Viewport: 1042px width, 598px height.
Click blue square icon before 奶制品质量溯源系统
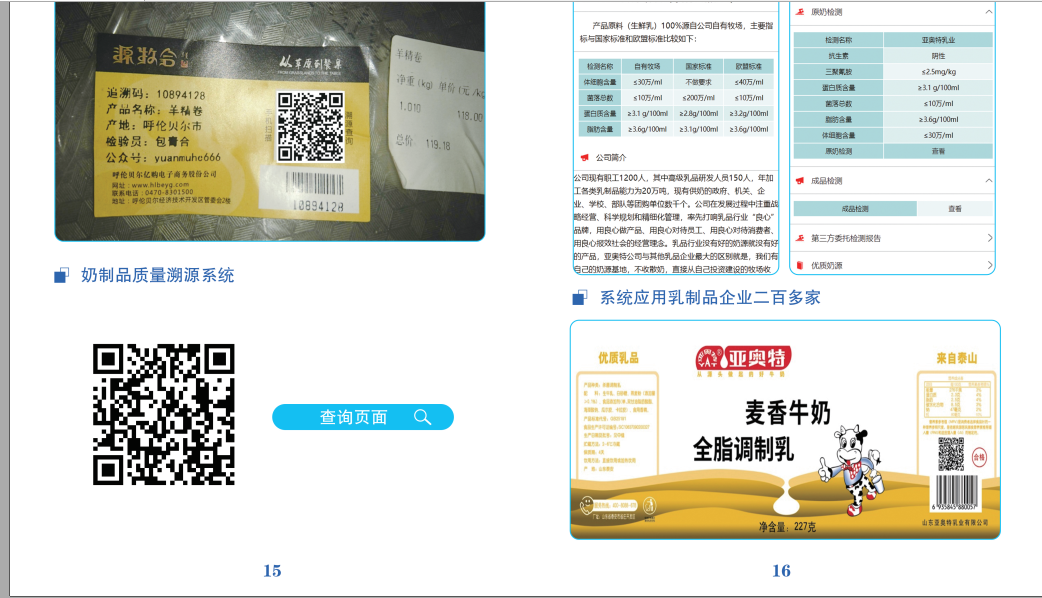(x=61, y=275)
